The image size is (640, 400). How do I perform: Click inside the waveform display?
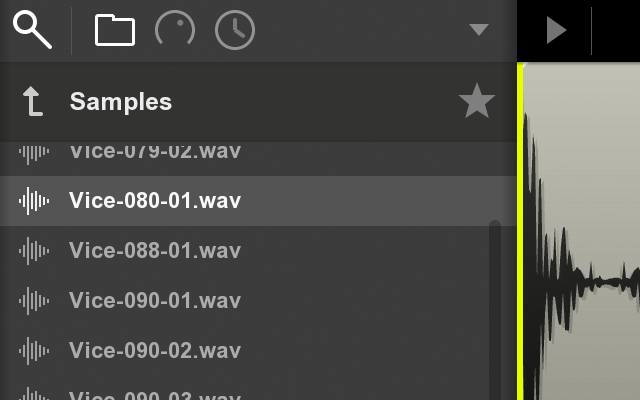pyautogui.click(x=582, y=231)
